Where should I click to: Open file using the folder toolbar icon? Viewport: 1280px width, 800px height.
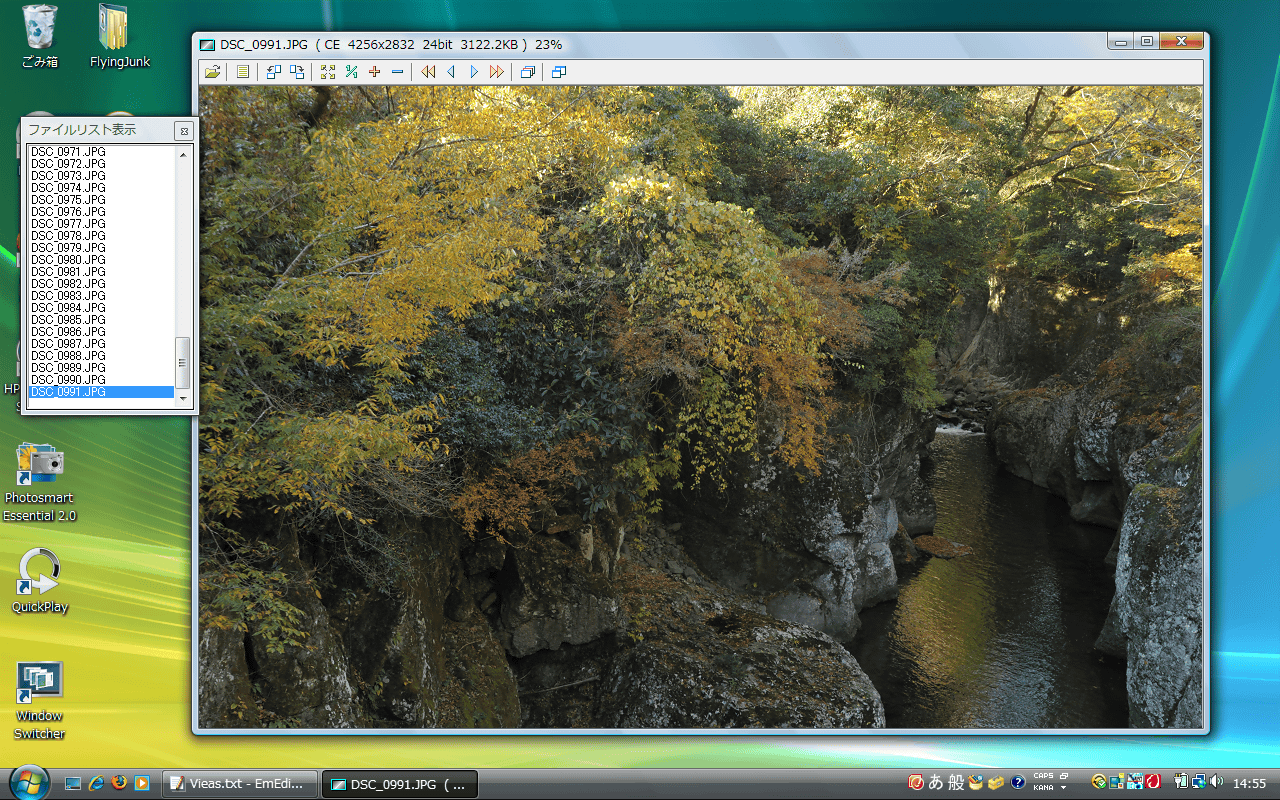tap(212, 72)
